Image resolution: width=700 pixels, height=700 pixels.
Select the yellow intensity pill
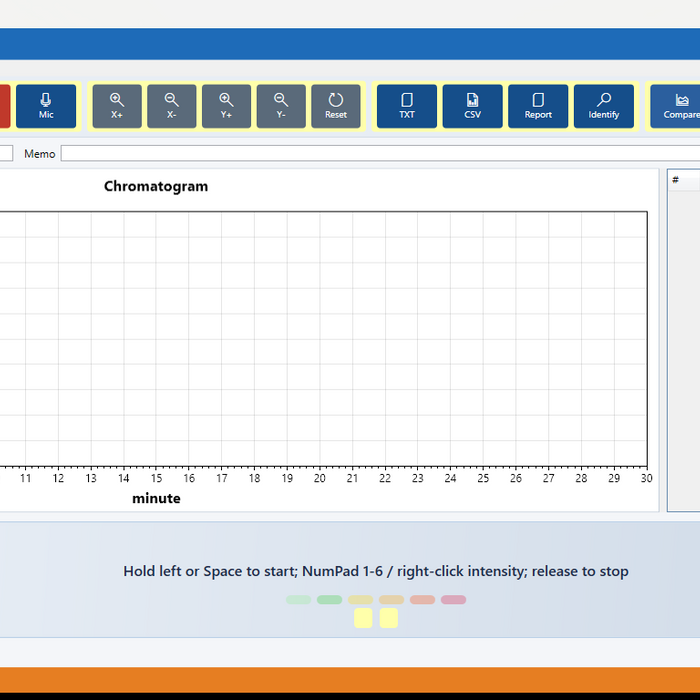pos(360,600)
